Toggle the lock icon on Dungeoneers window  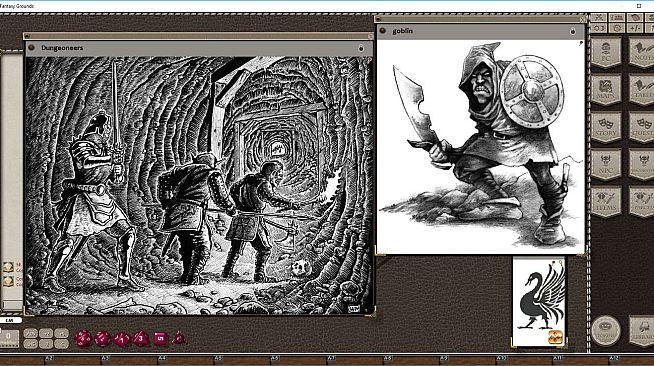(x=361, y=48)
